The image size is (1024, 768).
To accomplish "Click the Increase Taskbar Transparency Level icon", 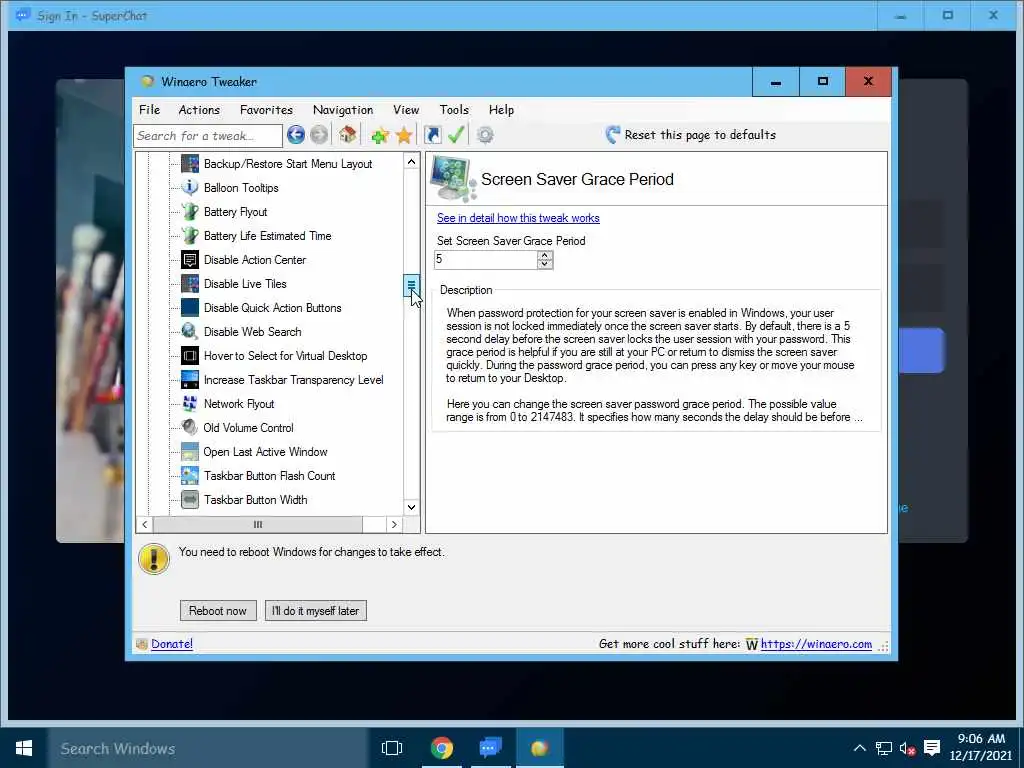I will (x=189, y=379).
